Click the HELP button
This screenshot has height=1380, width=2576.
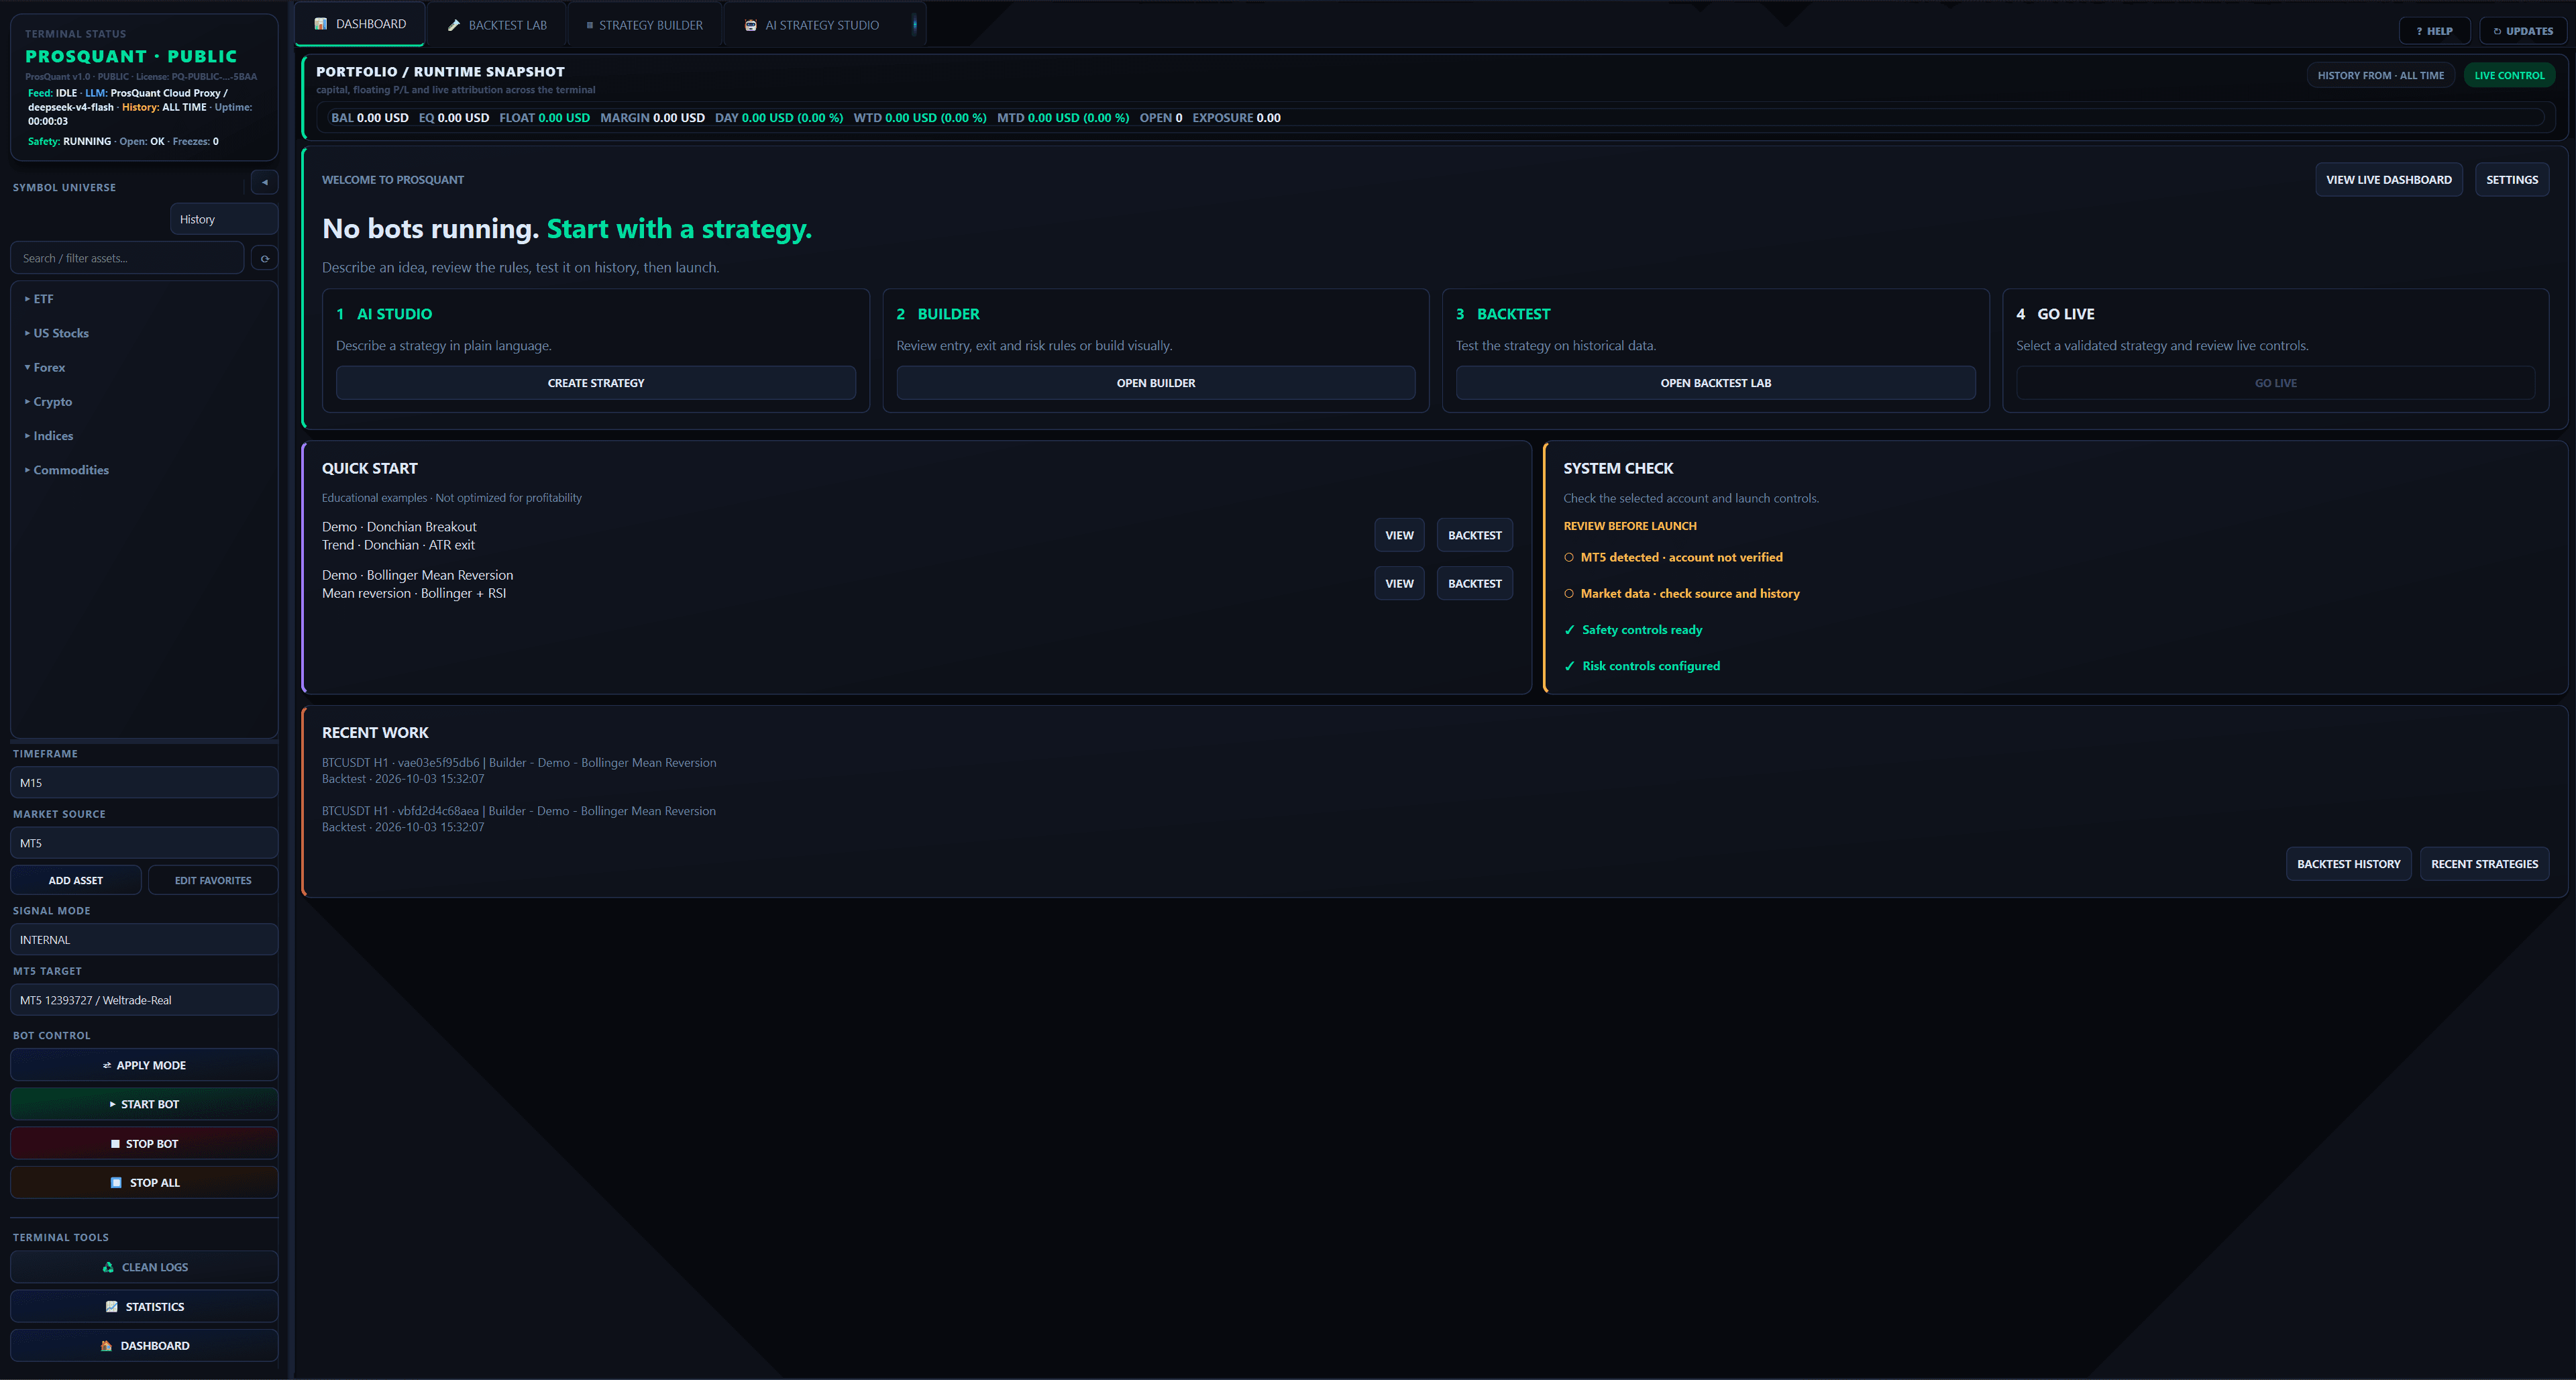click(x=2434, y=31)
